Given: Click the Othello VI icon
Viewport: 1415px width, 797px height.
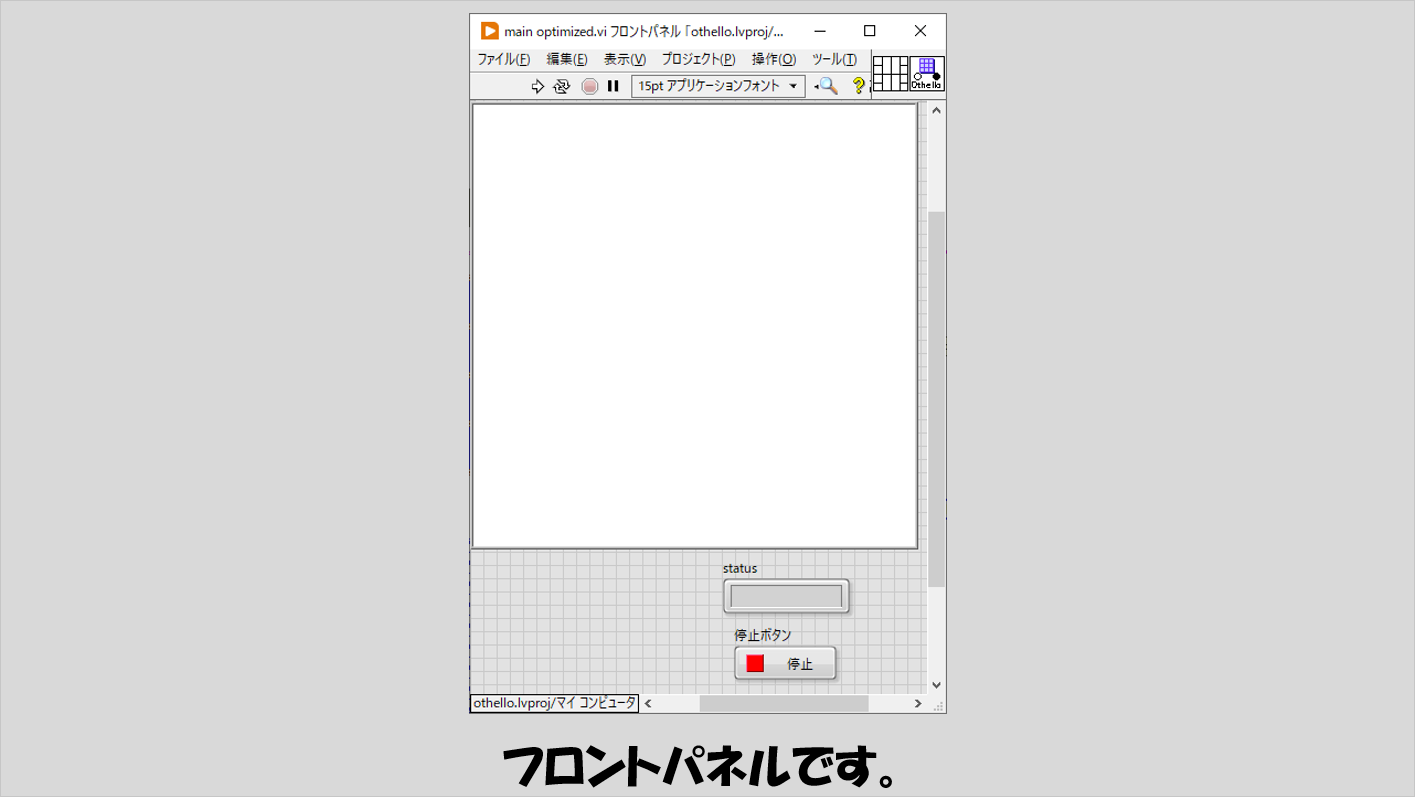Looking at the screenshot, I should pos(927,74).
